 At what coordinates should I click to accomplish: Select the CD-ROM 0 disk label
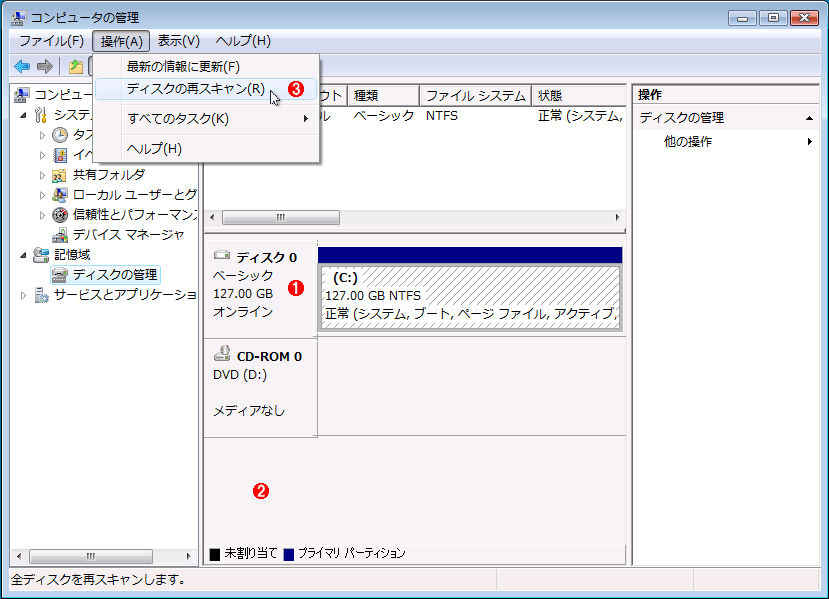click(261, 388)
